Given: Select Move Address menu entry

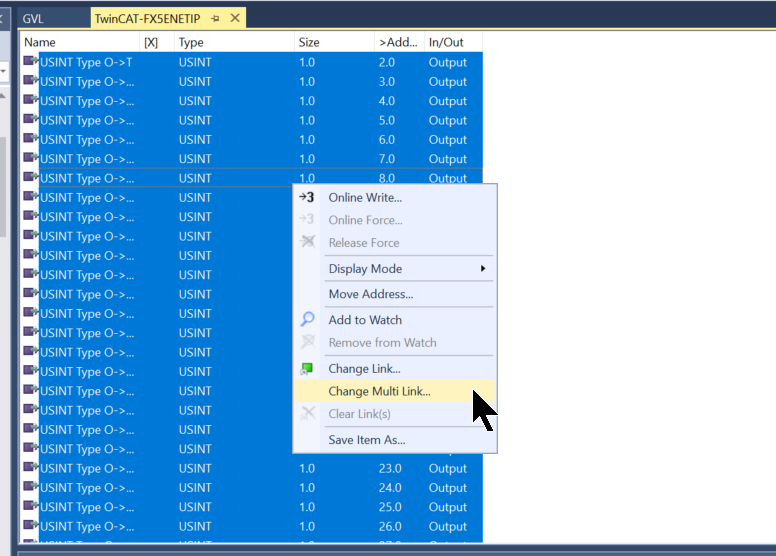Looking at the screenshot, I should tap(370, 294).
